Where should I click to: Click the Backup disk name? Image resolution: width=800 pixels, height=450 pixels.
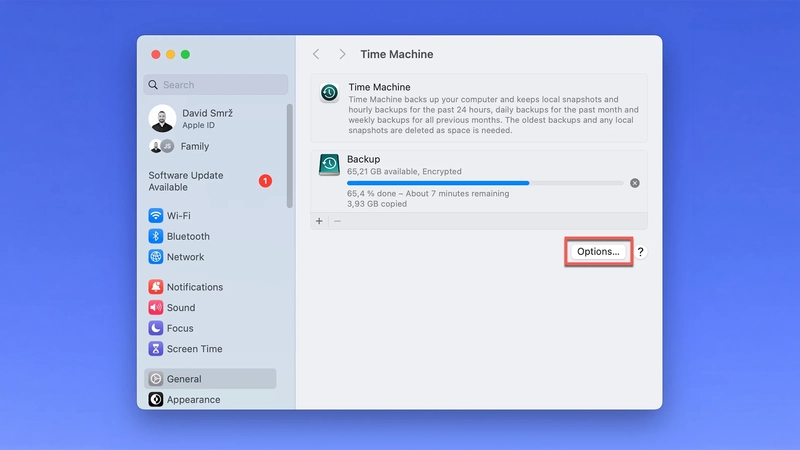(x=363, y=159)
